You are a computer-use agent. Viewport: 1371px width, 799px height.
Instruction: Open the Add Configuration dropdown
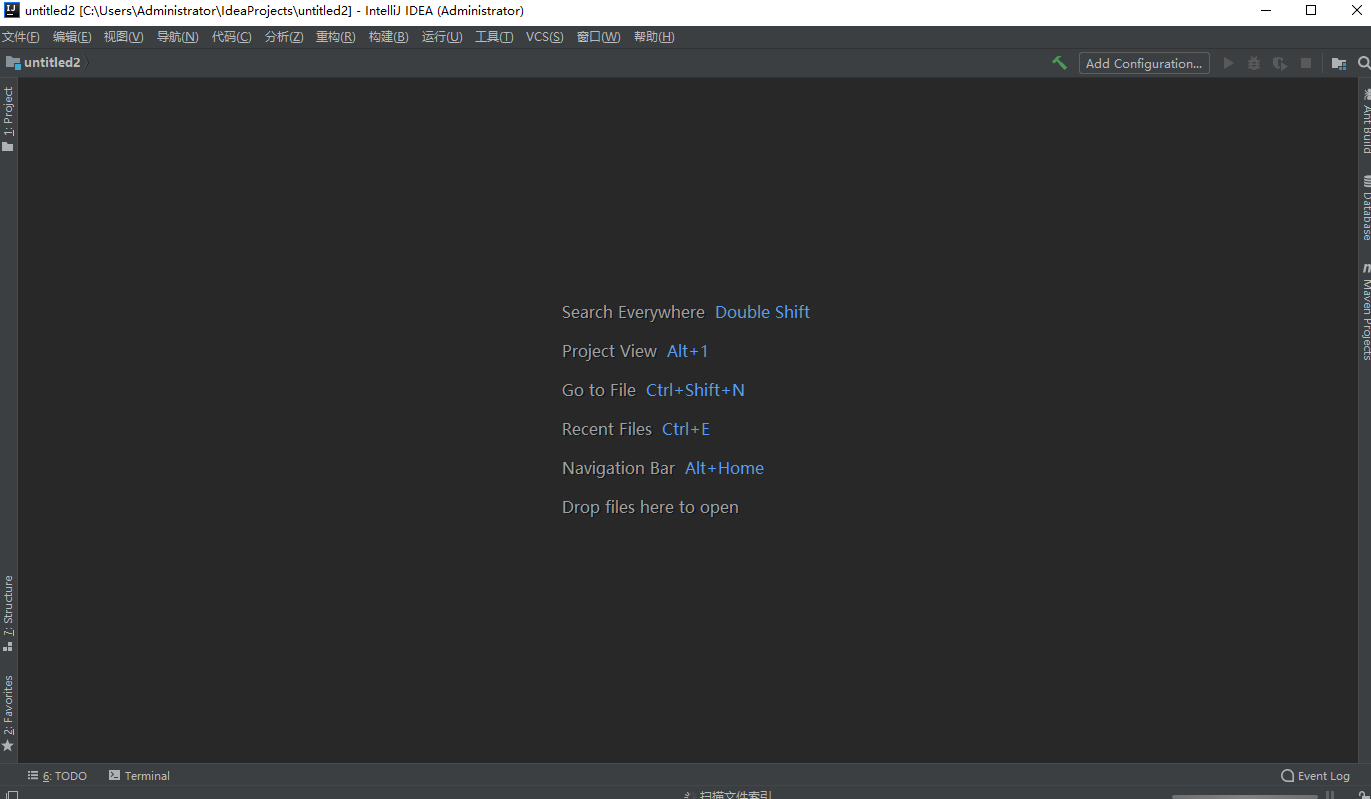[1144, 63]
